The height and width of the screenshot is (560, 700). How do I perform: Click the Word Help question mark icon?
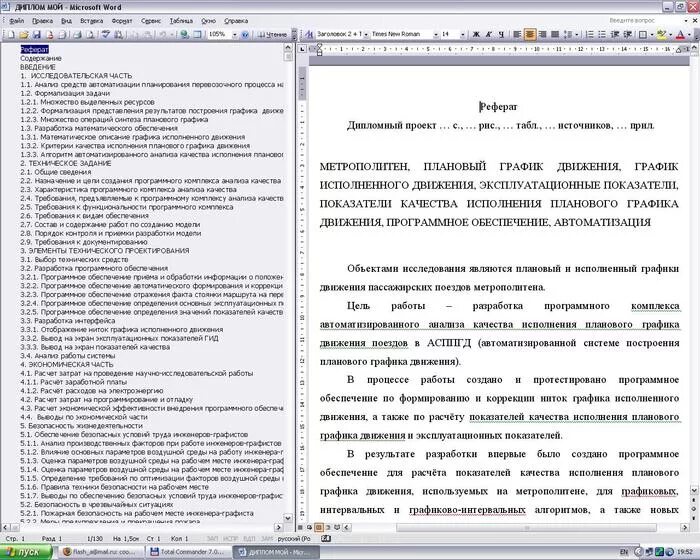245,34
